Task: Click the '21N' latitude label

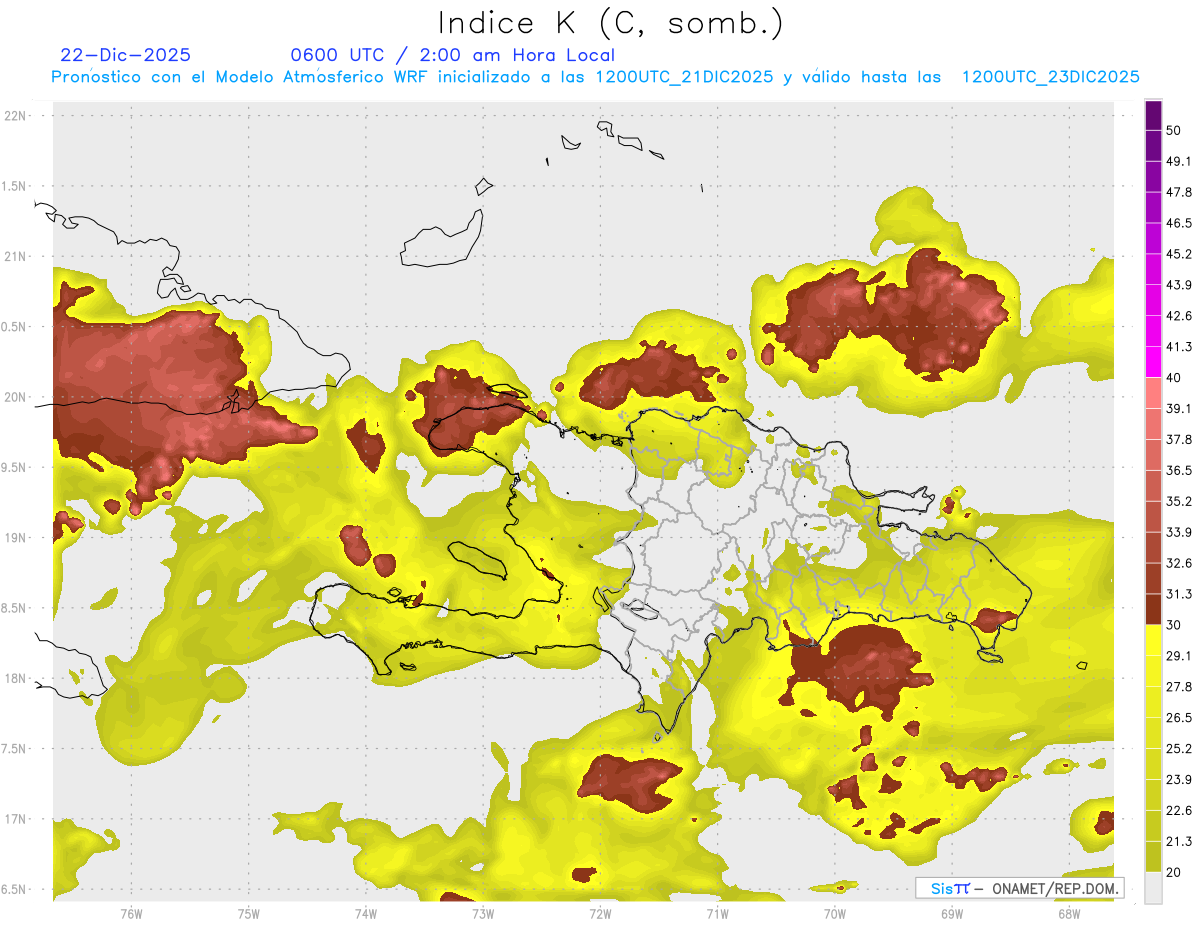Action: [15, 256]
